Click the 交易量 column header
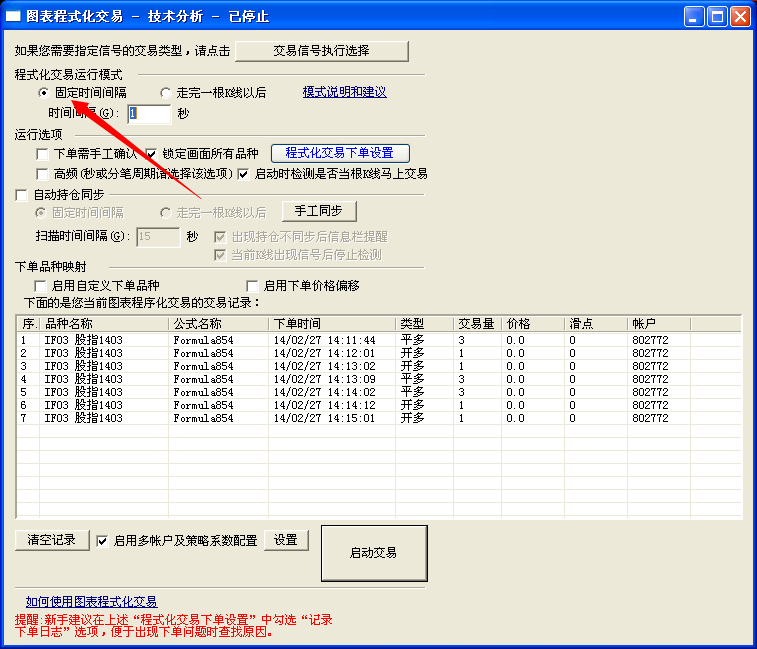Screen dimensions: 757x649 478,324
